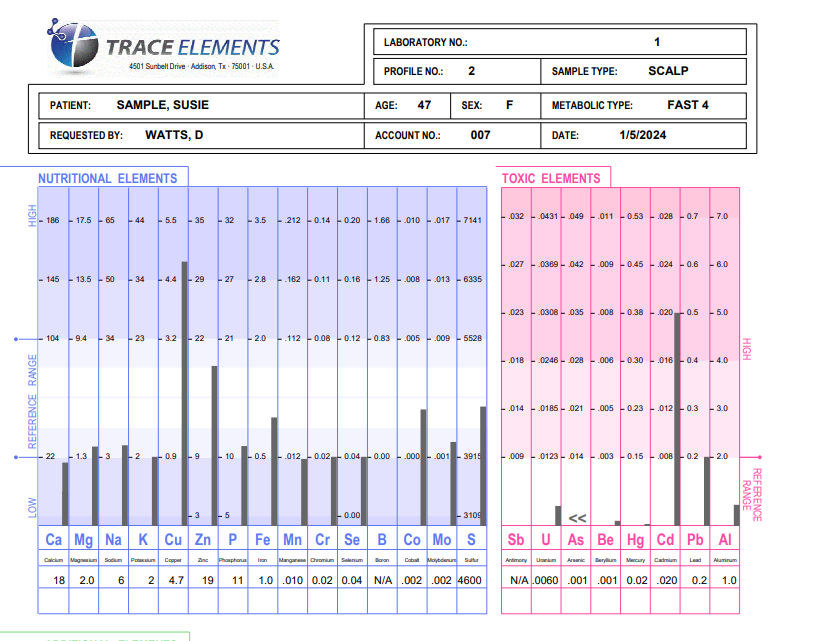Click the Fe iron element symbol

tap(262, 540)
